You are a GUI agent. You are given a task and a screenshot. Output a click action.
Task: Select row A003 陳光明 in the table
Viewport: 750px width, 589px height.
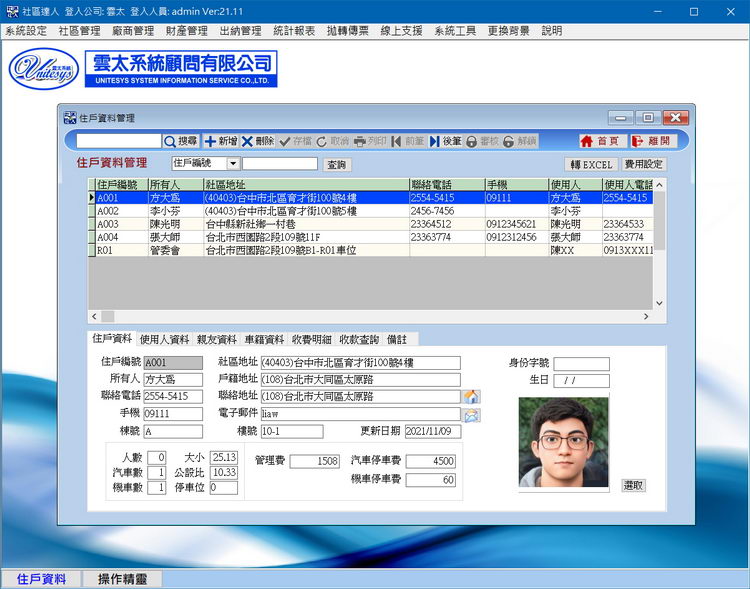pos(300,225)
